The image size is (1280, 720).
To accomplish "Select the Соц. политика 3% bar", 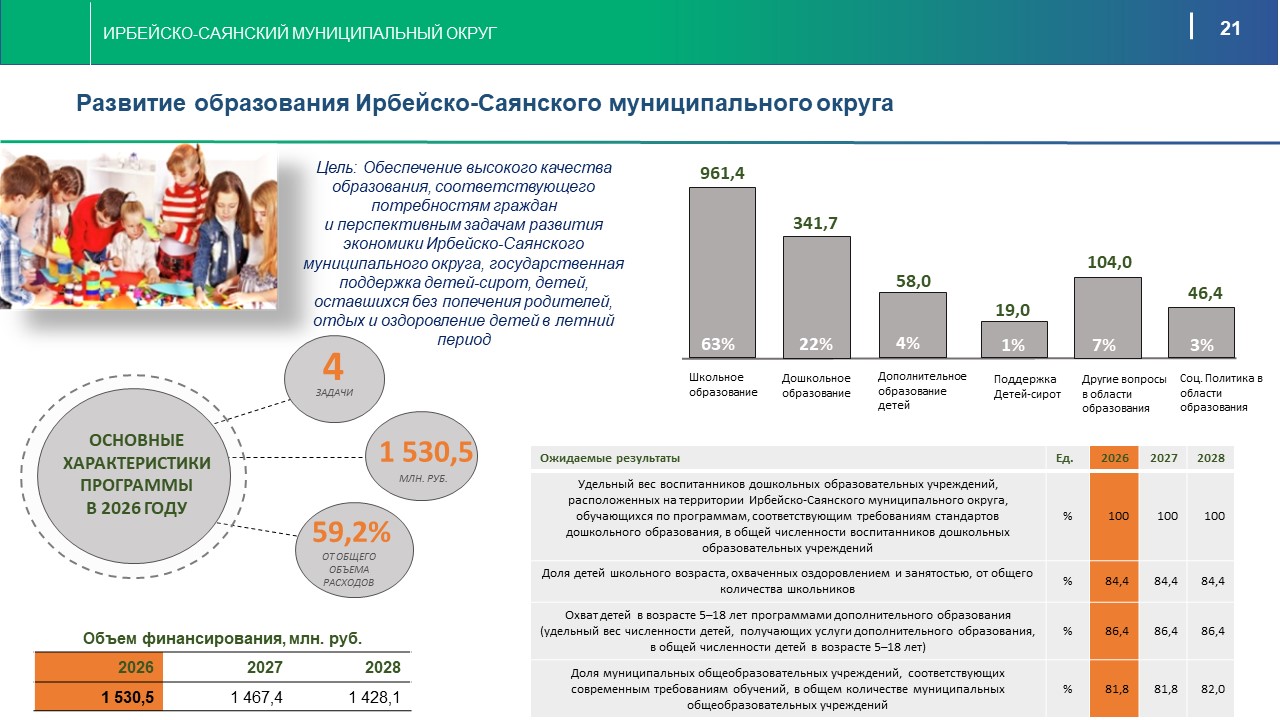I will tap(1201, 332).
